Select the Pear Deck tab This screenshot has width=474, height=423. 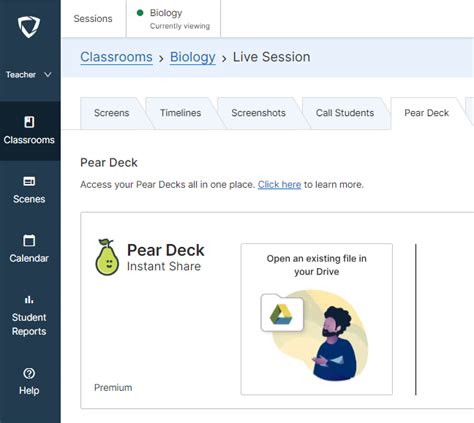point(426,113)
